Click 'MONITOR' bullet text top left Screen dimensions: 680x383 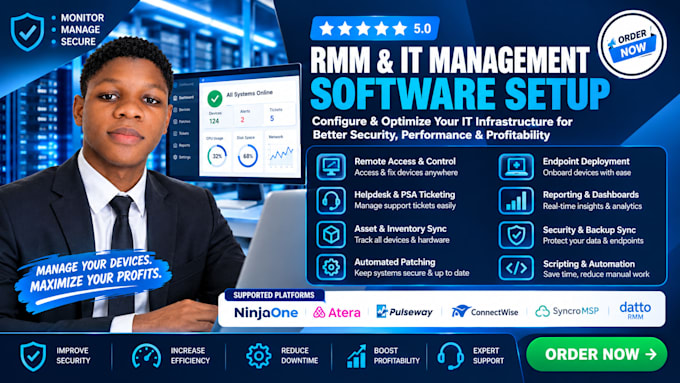coord(82,18)
